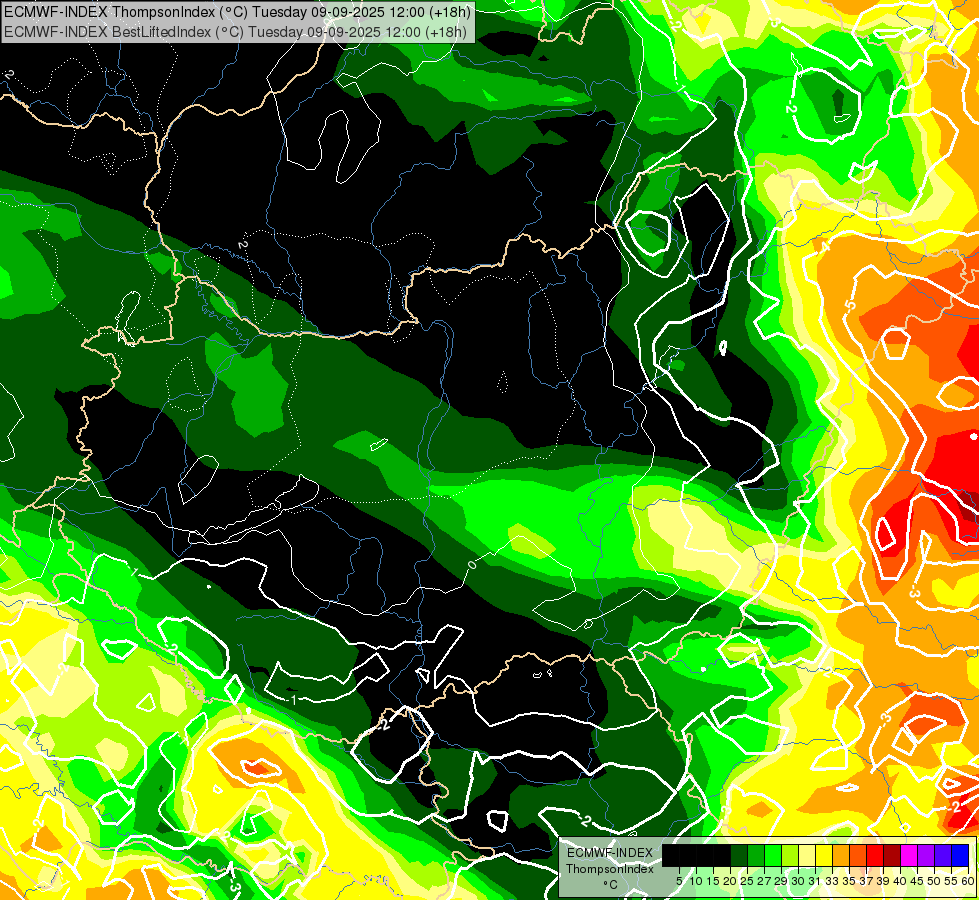979x900 pixels.
Task: Click the orange 33–35 legend swatch
Action: pyautogui.click(x=841, y=855)
